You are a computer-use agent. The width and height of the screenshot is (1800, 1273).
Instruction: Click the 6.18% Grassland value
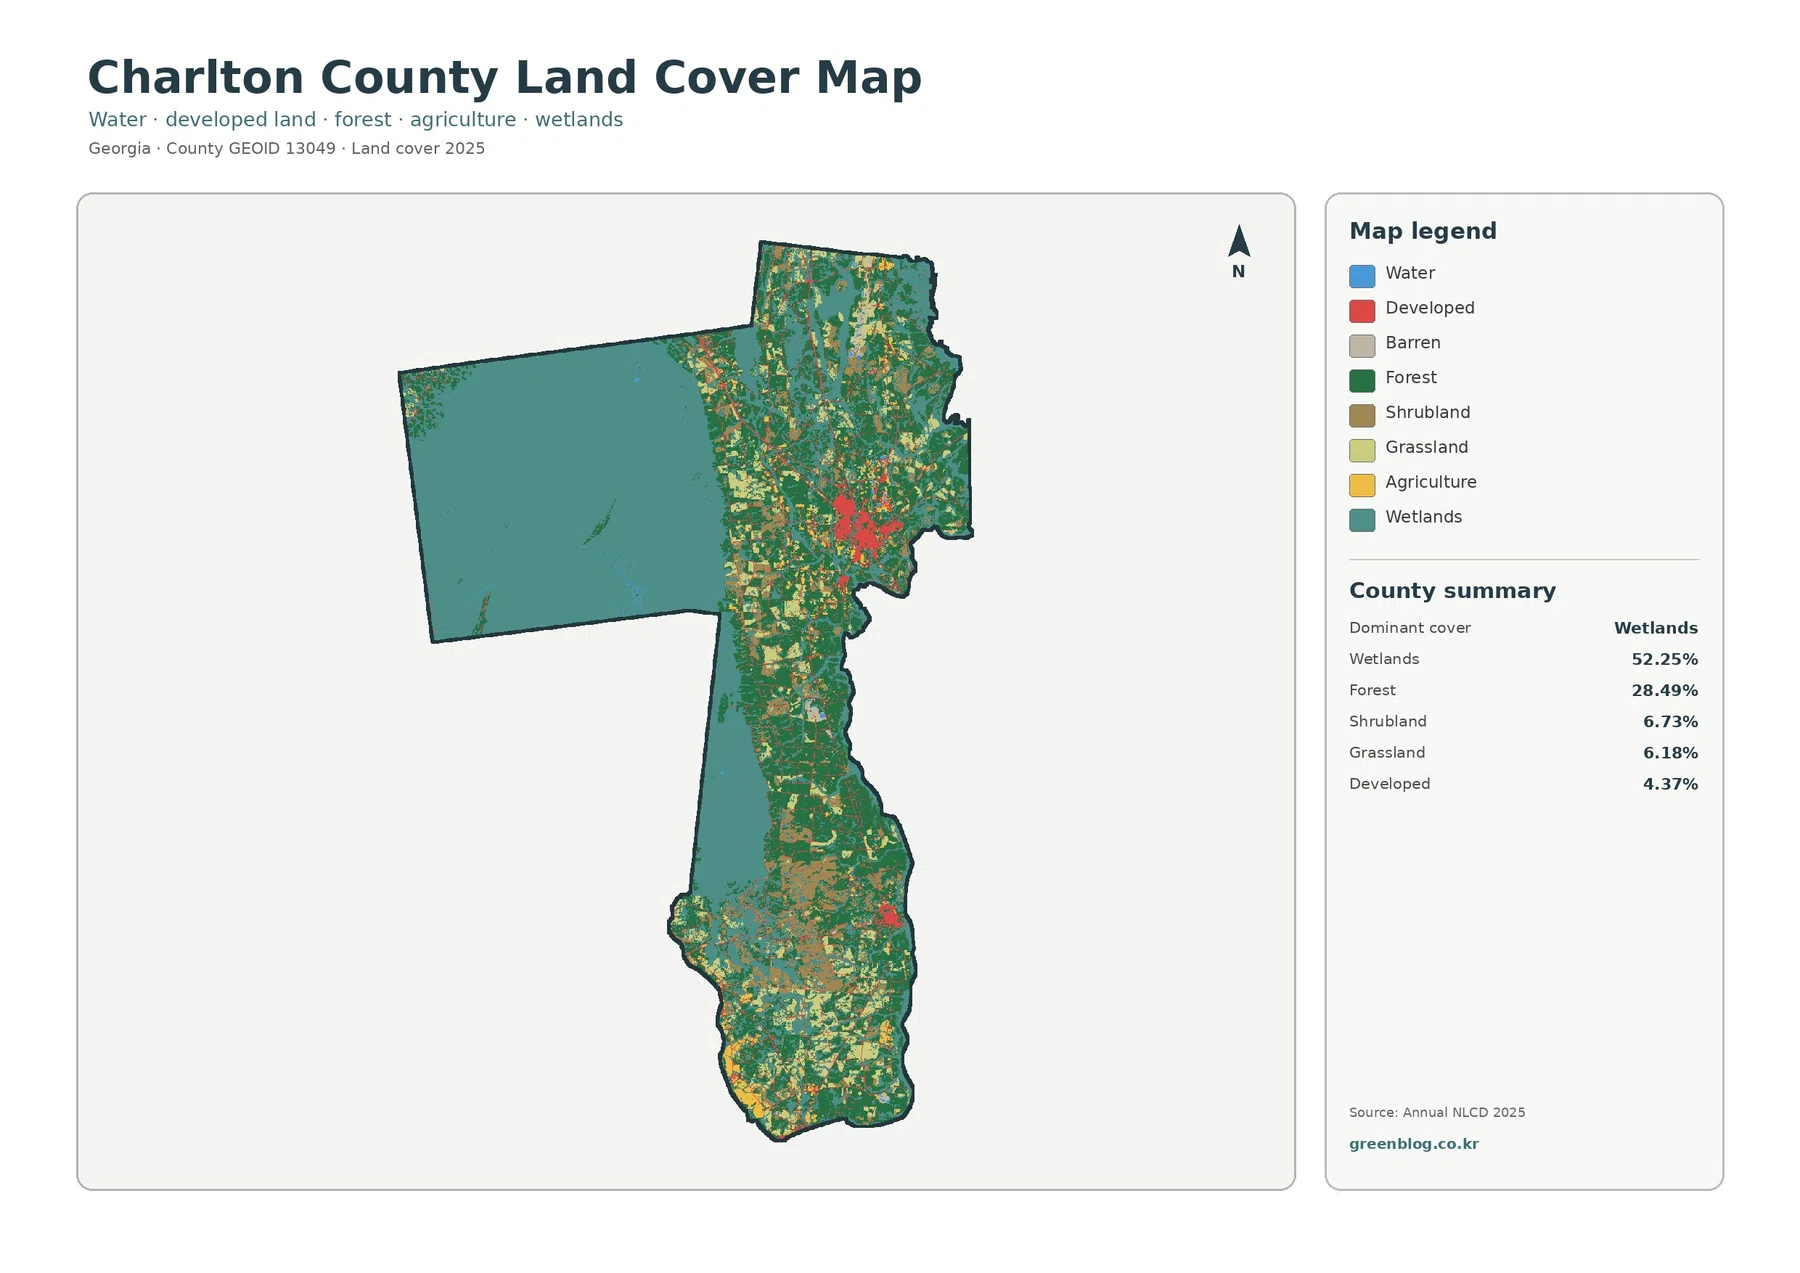click(x=1670, y=752)
